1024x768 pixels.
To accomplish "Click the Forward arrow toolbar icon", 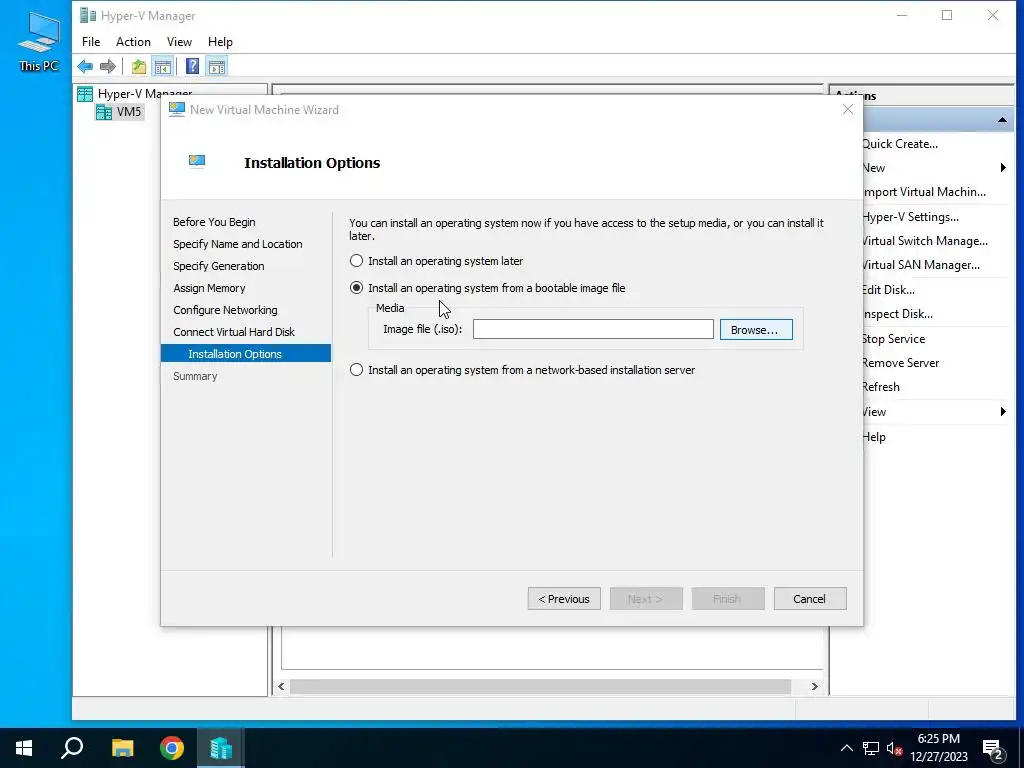I will [x=108, y=66].
